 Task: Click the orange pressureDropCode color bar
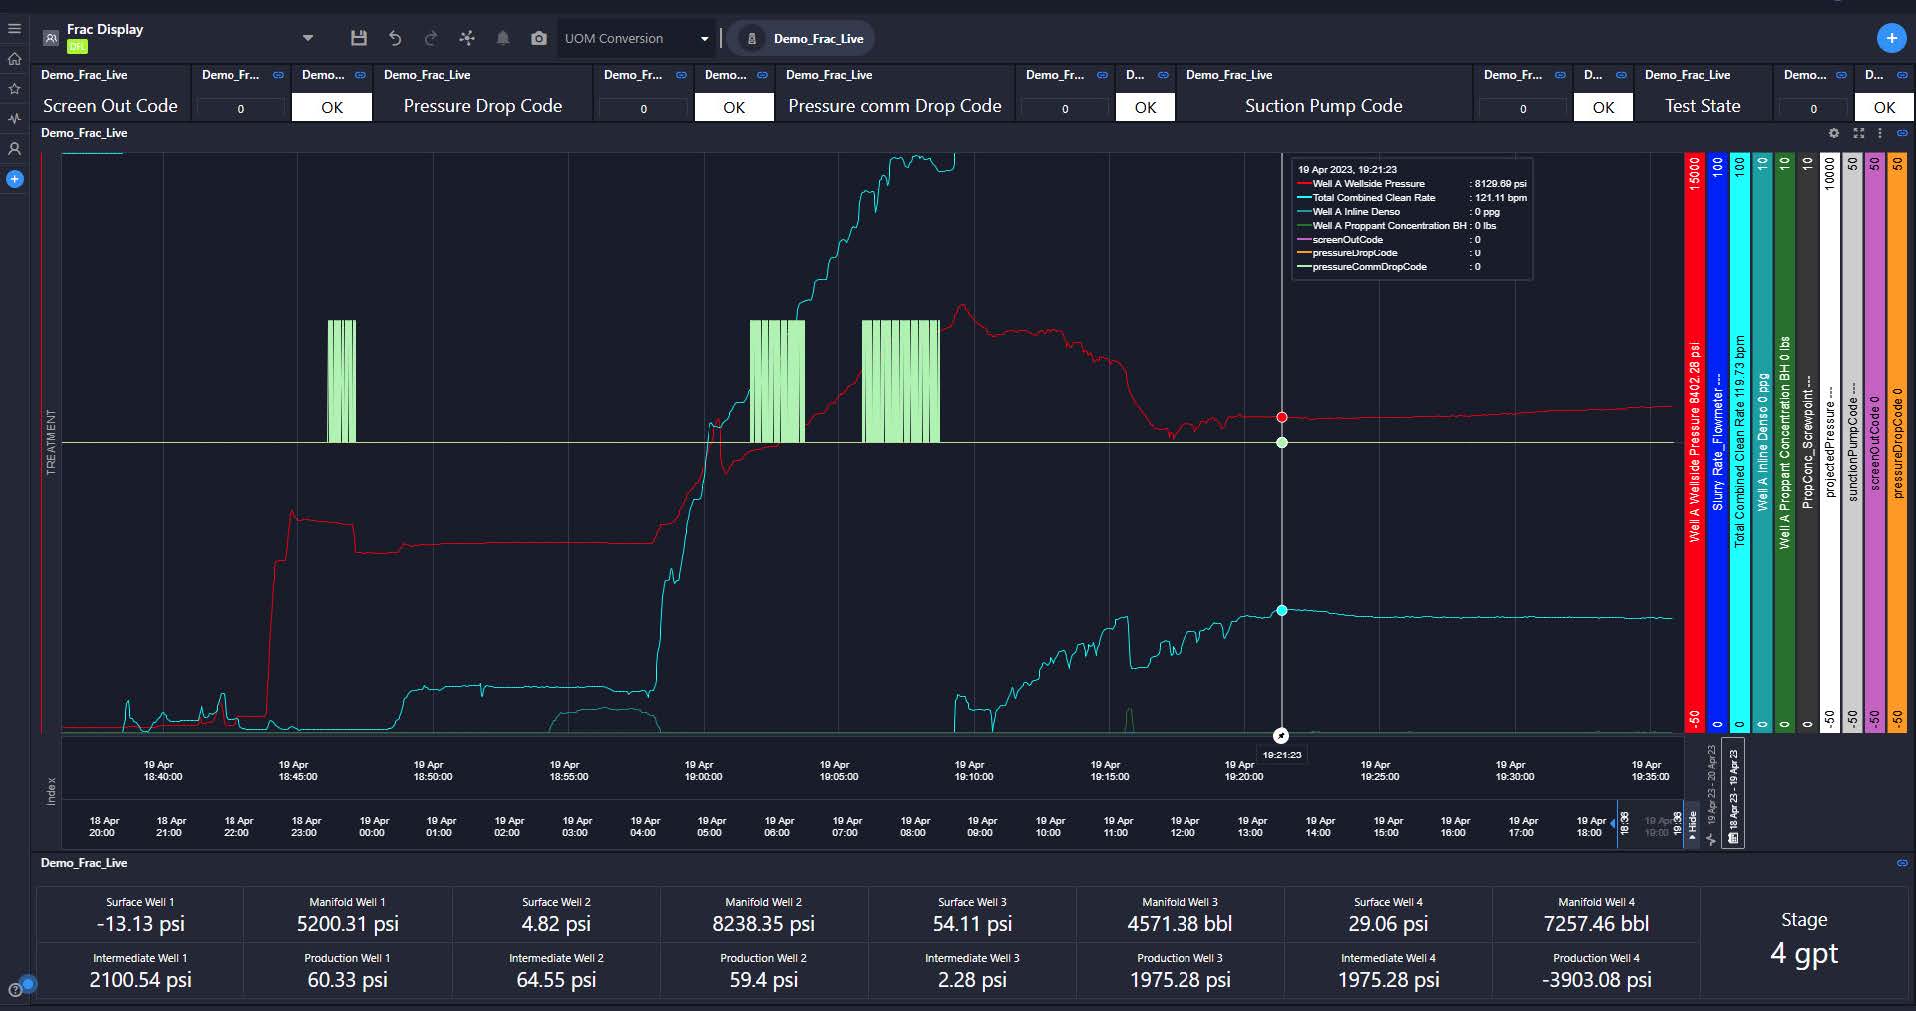click(x=1897, y=440)
